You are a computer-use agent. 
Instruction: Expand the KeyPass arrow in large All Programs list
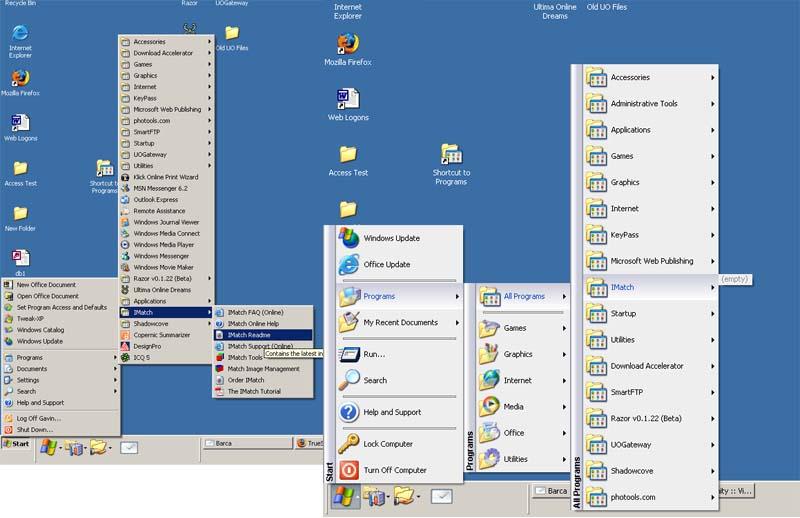click(712, 235)
